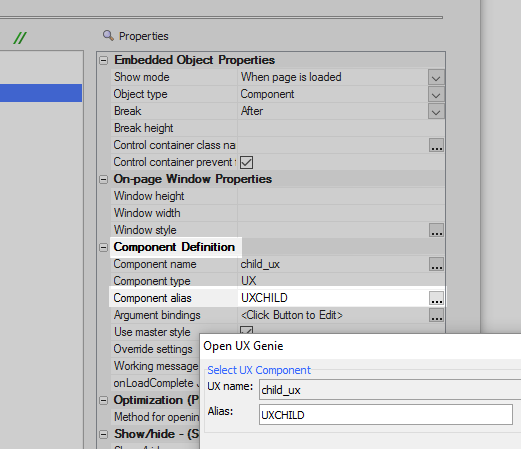Select the highlighted blue list item
The image size is (521, 449).
coord(41,93)
